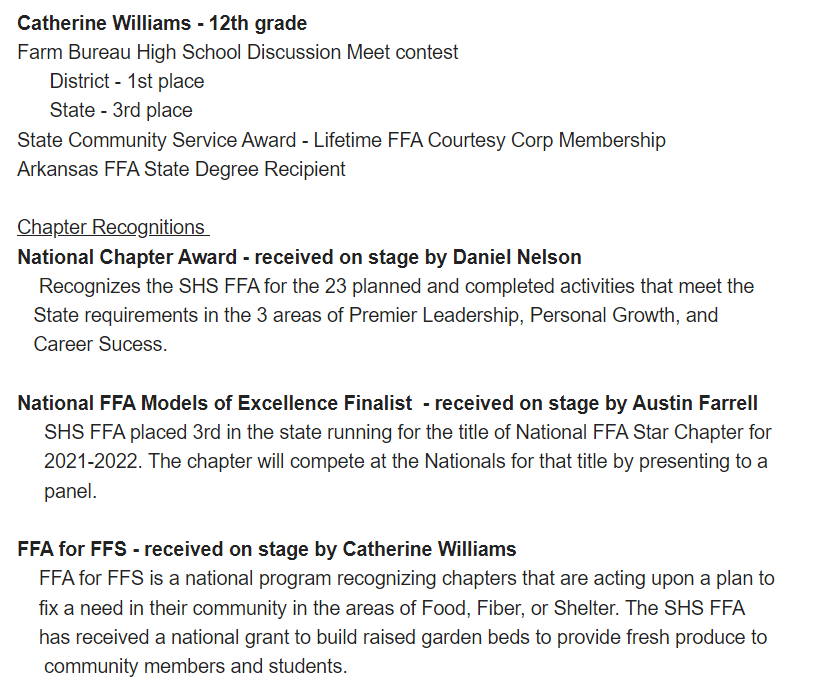This screenshot has height=681, width=813.
Task: Click the FFA for FFS heading
Action: [267, 549]
